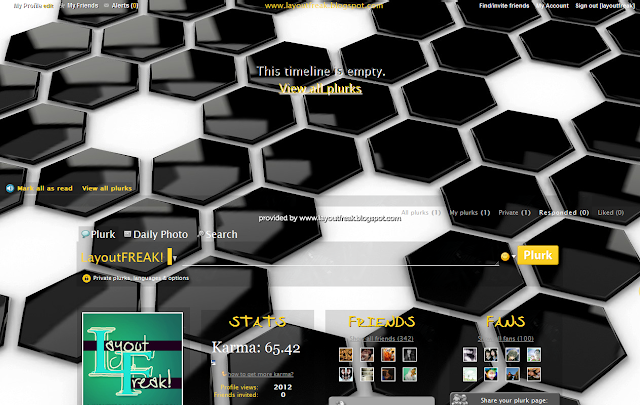Viewport: 640px width, 405px height.
Task: Open third fan avatar in bottom row
Action: (513, 374)
